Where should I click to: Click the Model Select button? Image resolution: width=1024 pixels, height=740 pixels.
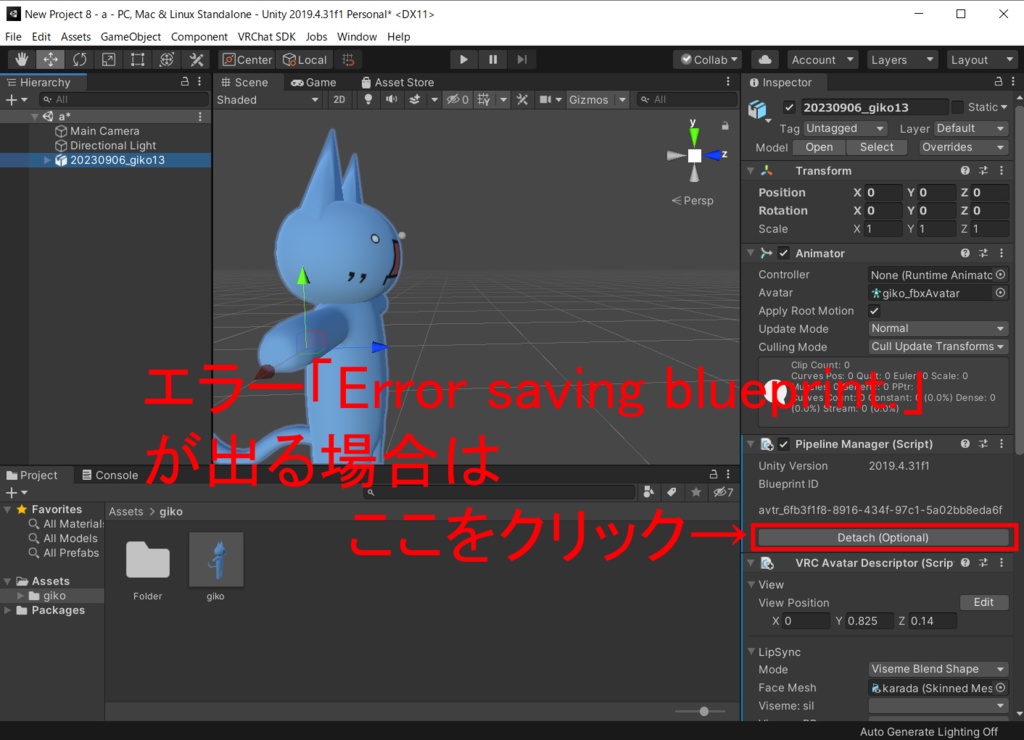pos(876,147)
